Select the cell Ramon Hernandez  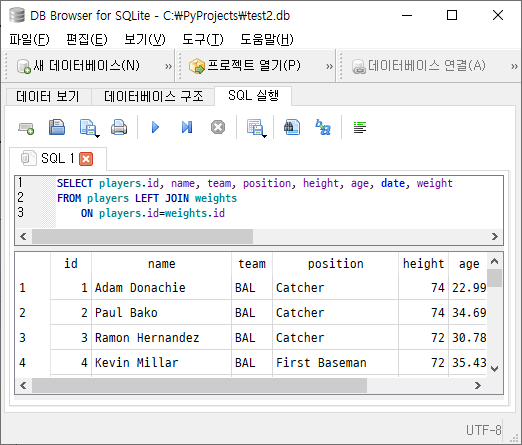(161, 338)
